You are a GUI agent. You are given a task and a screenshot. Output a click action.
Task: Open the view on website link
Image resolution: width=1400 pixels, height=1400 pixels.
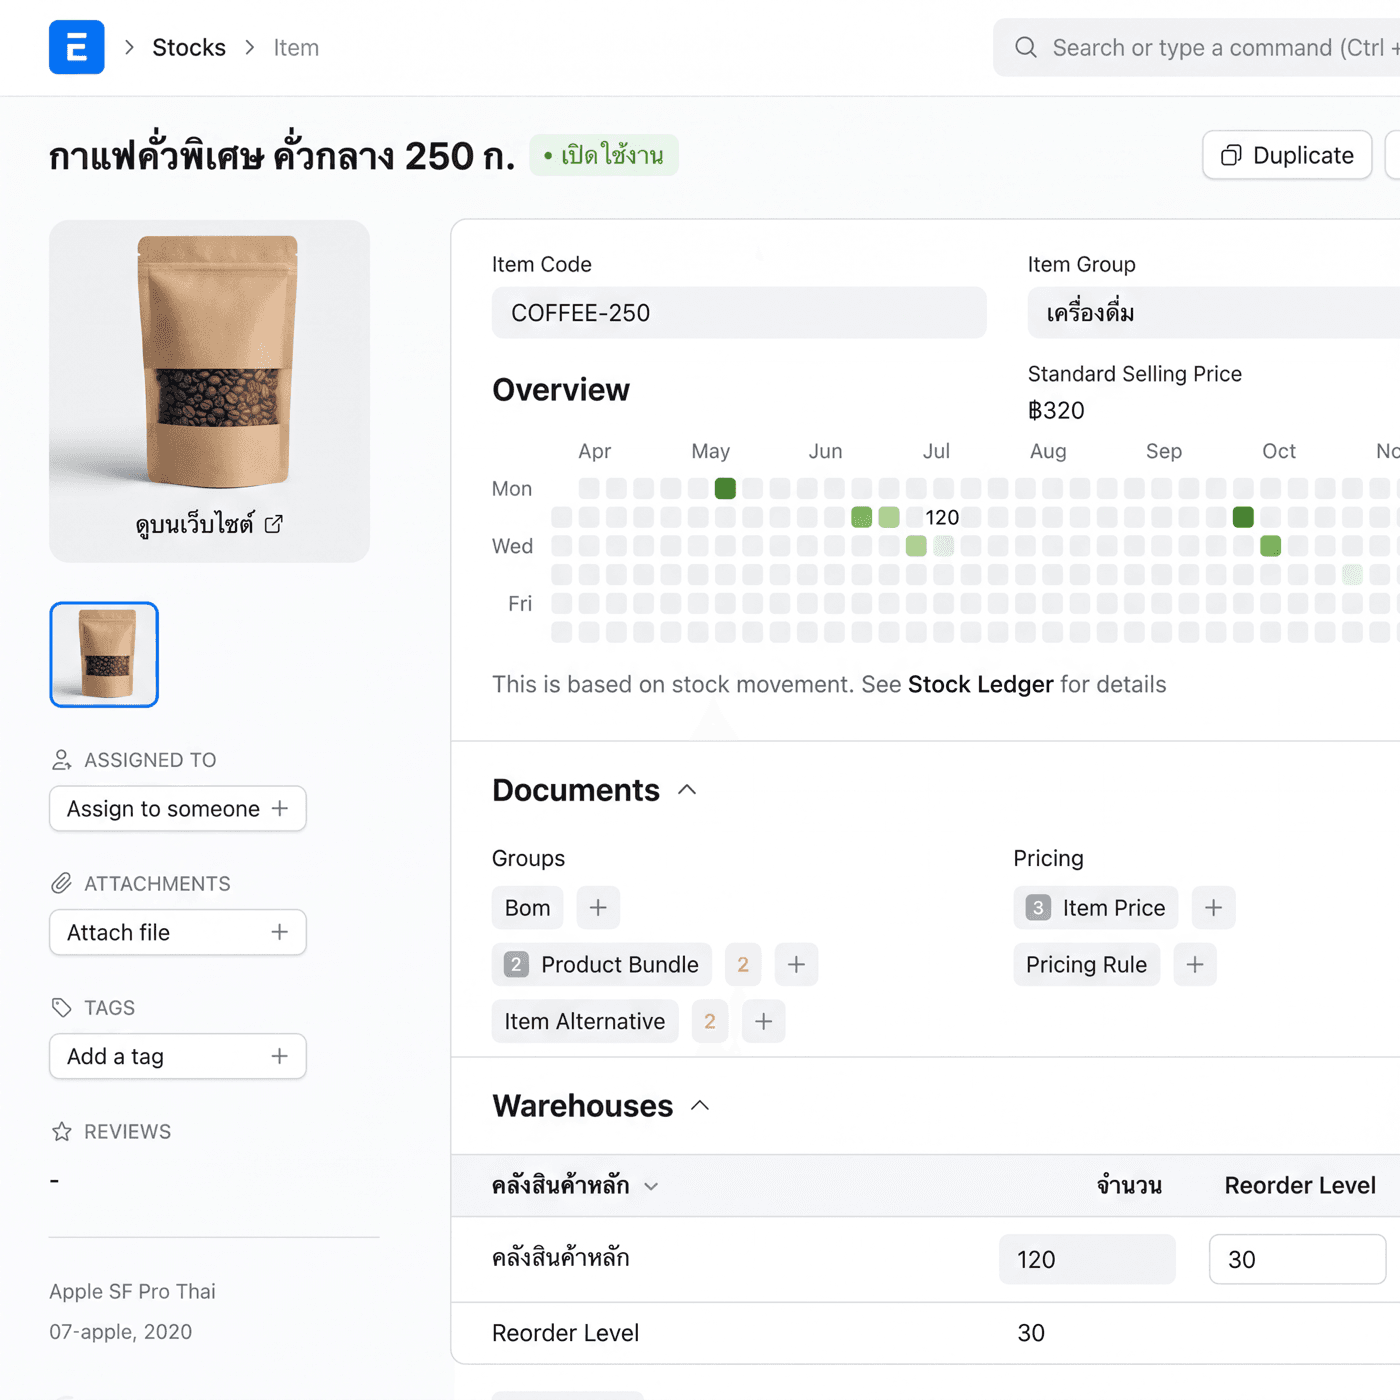click(209, 523)
